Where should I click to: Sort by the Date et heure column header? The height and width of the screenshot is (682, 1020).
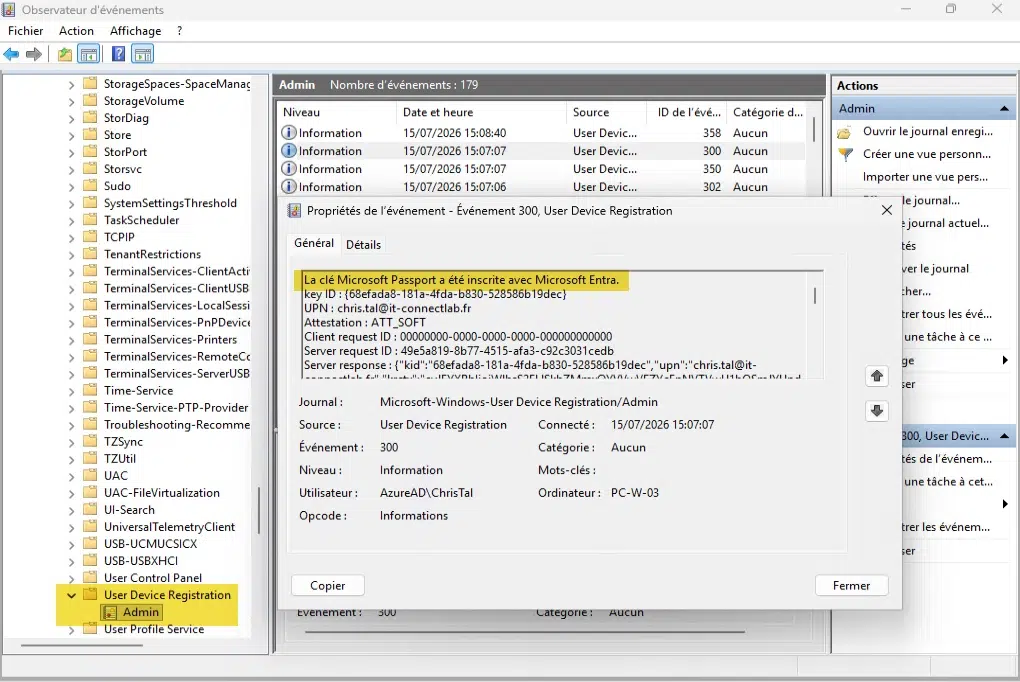click(481, 112)
